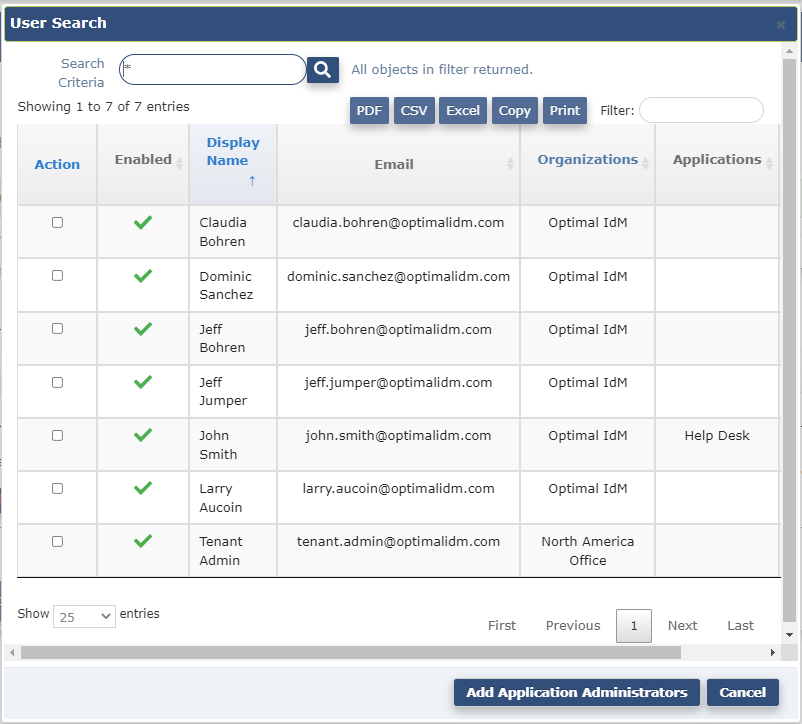Copy the table data
802x724 pixels.
pos(515,110)
